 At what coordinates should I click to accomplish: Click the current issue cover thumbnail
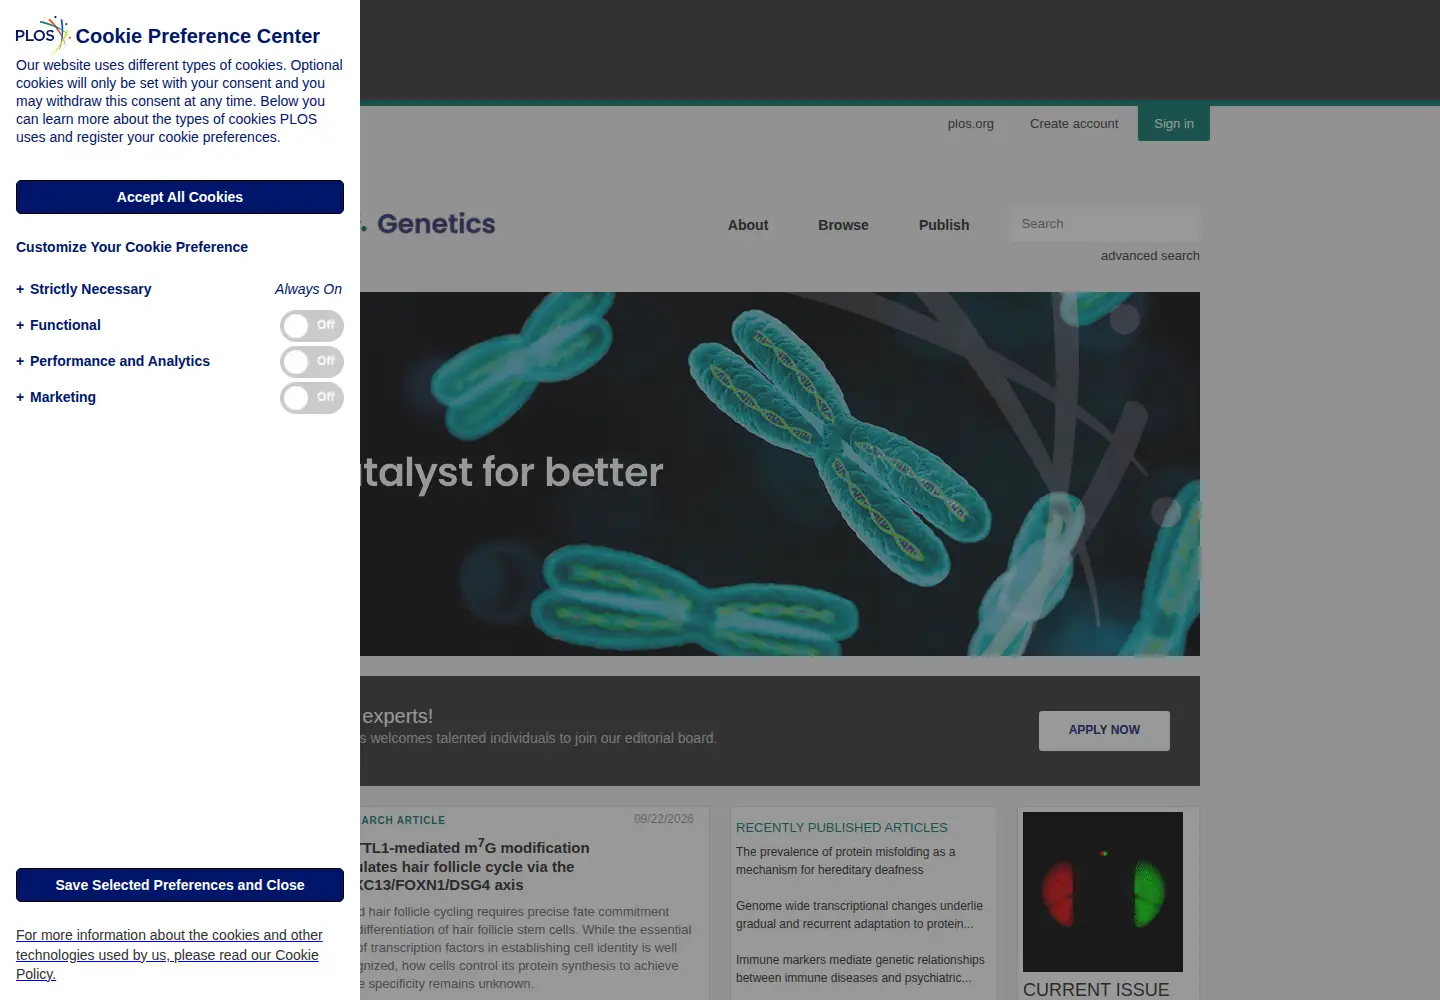(1103, 892)
